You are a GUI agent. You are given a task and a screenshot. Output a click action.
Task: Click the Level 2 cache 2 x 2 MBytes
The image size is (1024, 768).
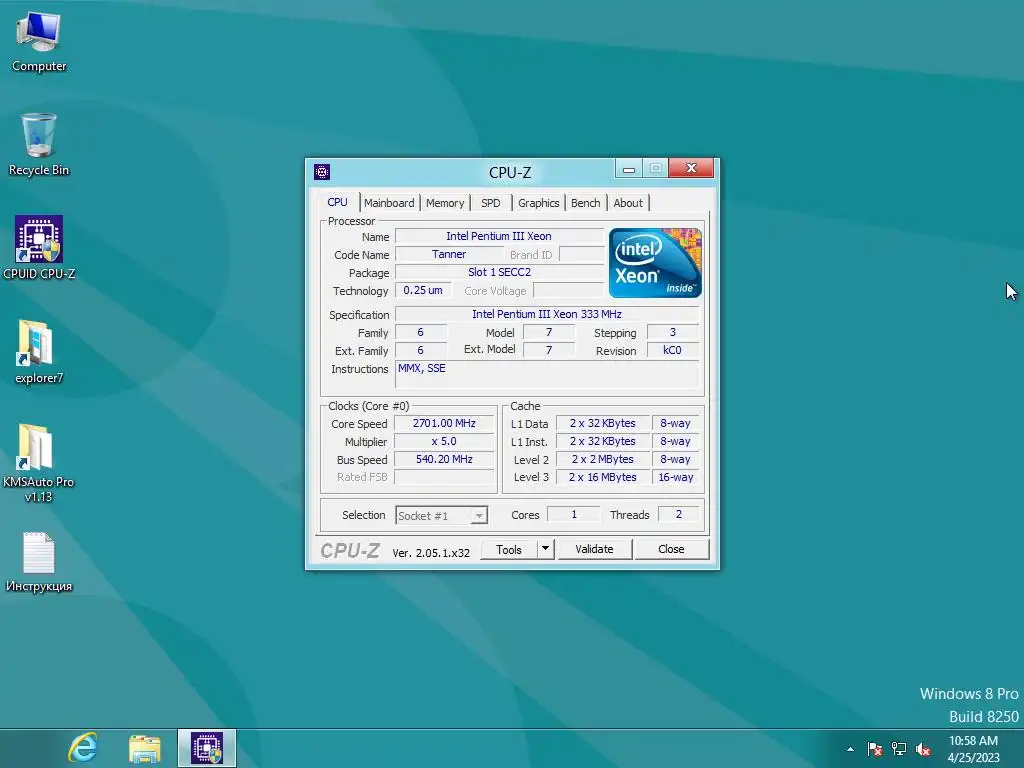[602, 459]
